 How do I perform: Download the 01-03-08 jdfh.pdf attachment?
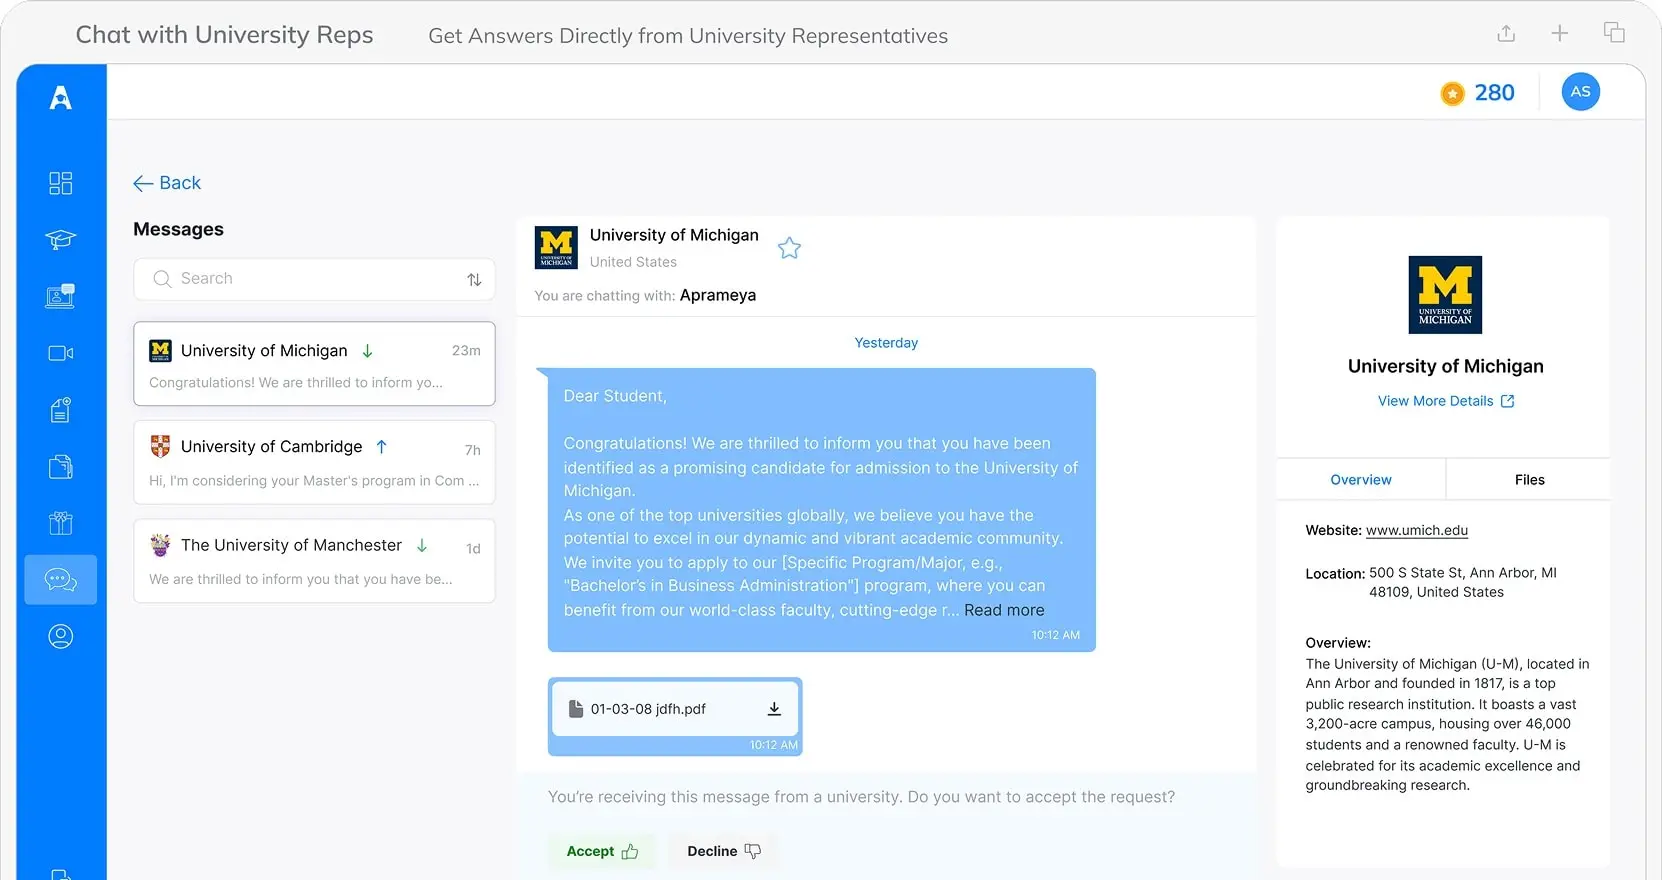pos(773,709)
